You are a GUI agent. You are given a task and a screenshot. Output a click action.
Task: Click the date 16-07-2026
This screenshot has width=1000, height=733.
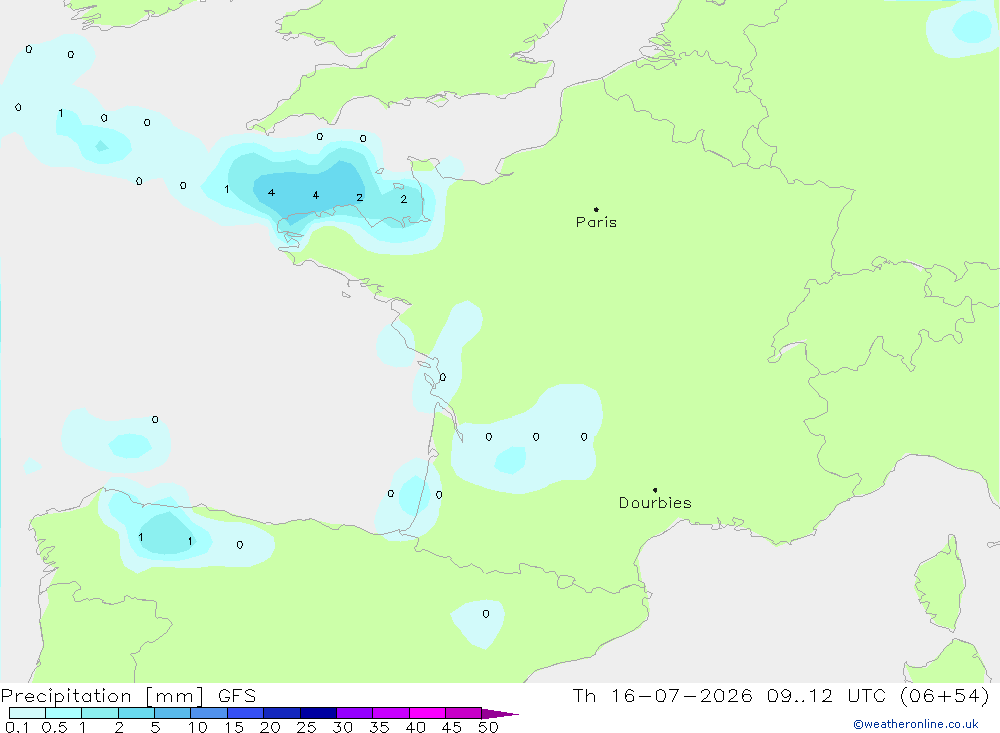[x=681, y=695]
